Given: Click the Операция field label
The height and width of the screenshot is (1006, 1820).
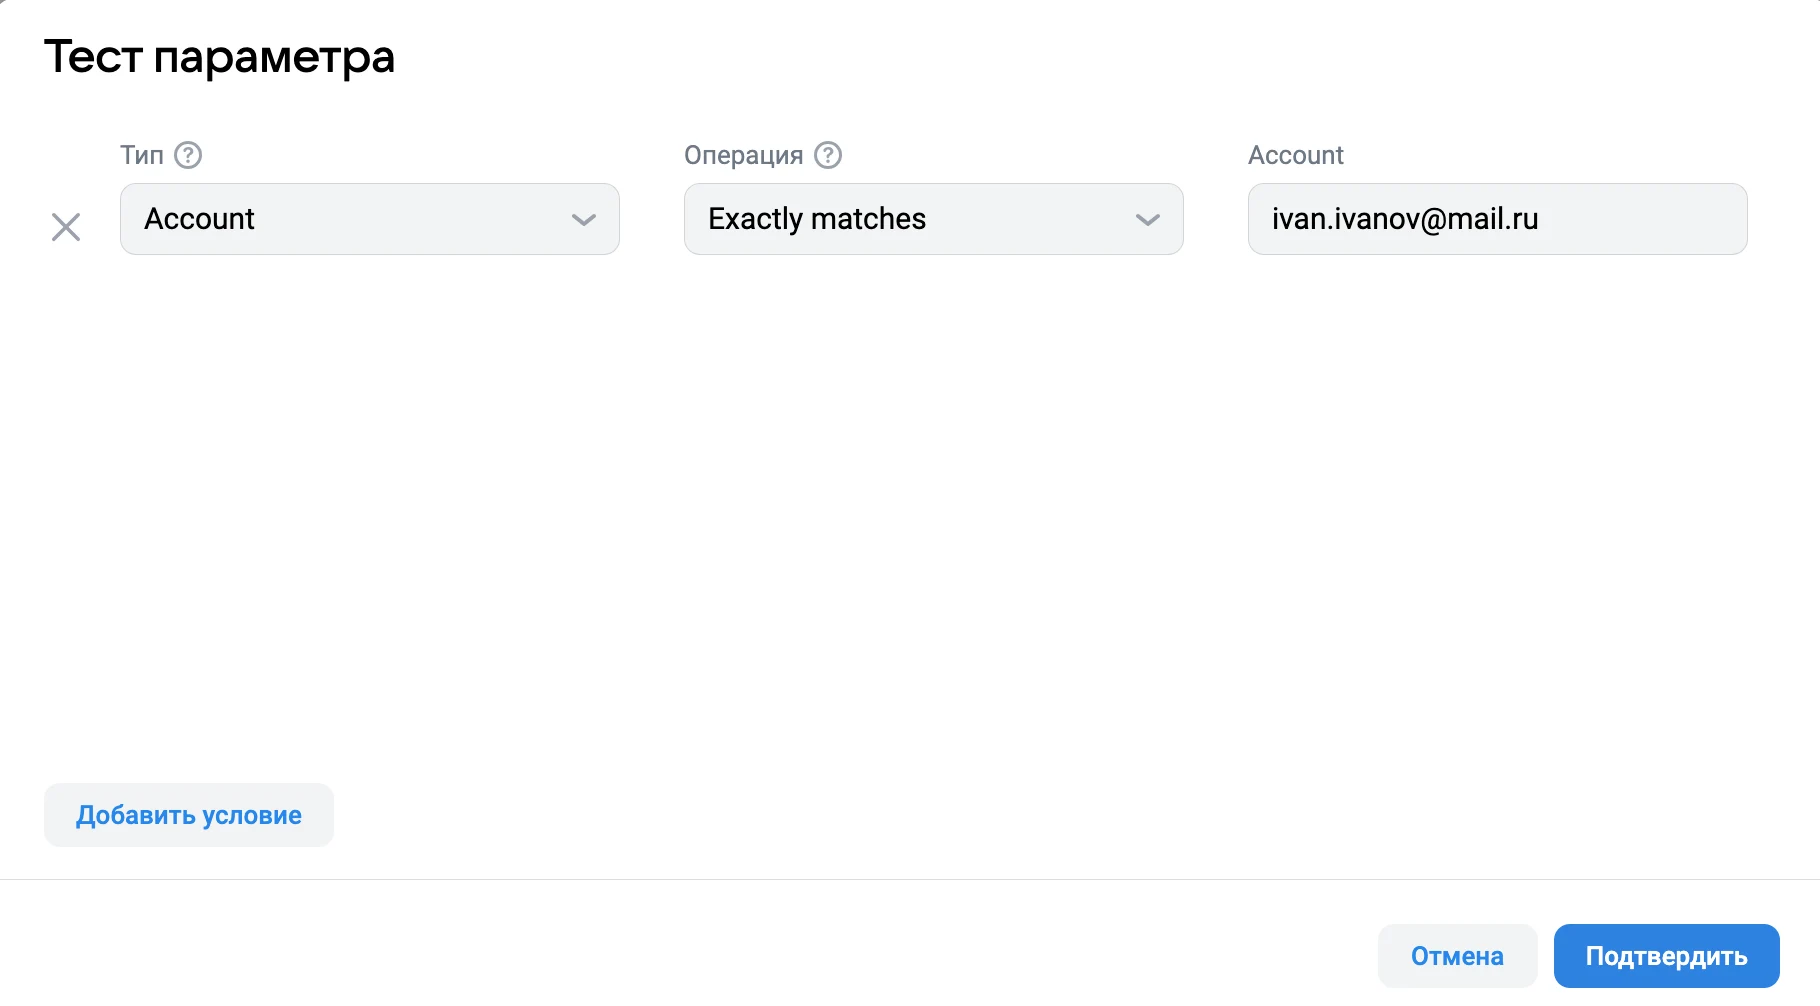Looking at the screenshot, I should click(743, 155).
